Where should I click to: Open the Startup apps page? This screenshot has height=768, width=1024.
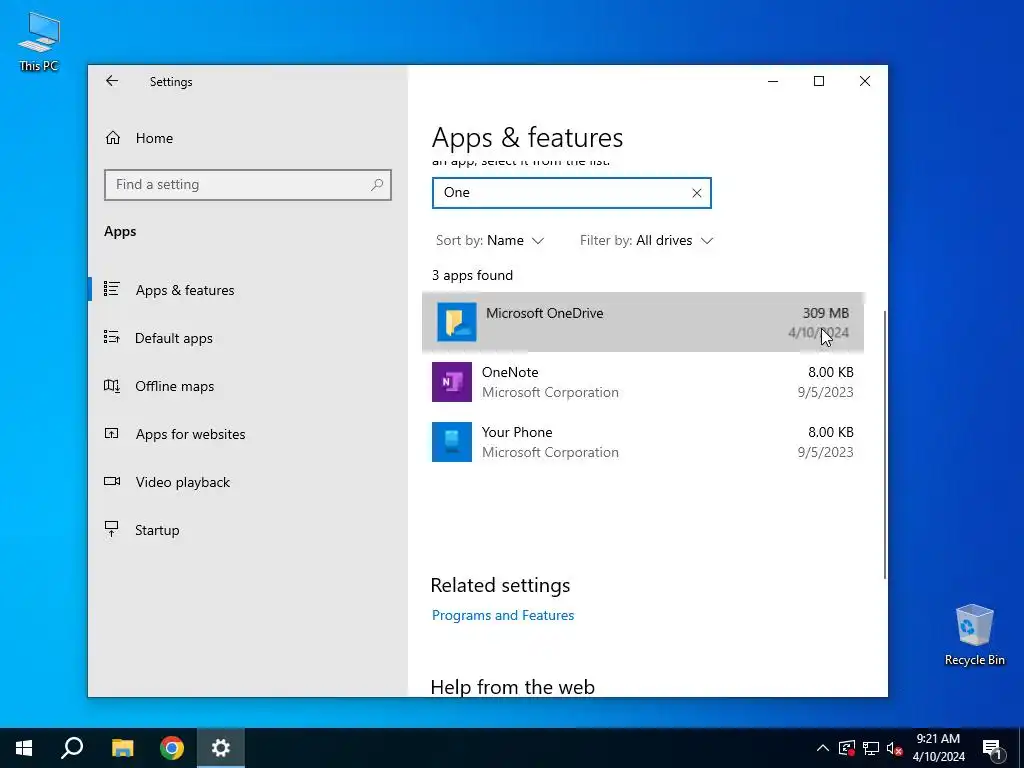point(157,530)
